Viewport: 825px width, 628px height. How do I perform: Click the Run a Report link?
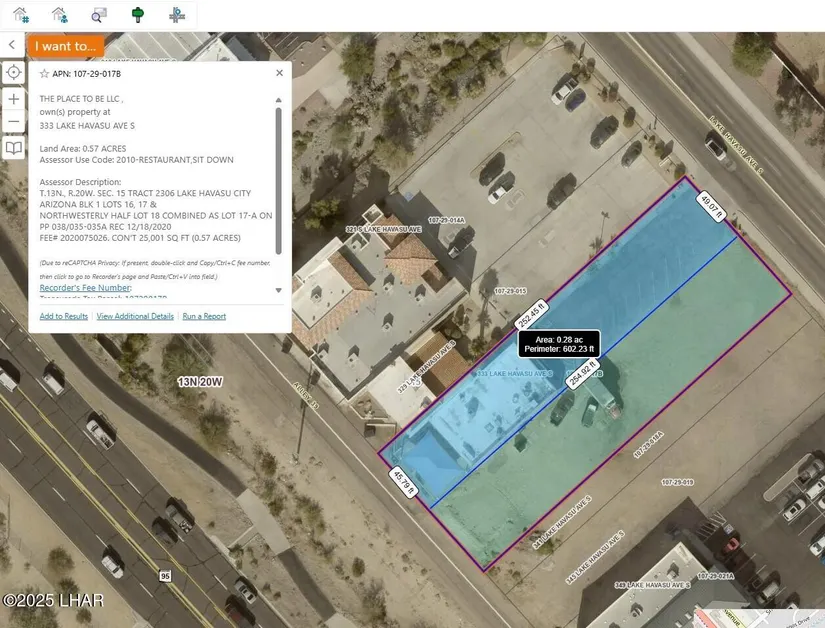click(x=204, y=316)
